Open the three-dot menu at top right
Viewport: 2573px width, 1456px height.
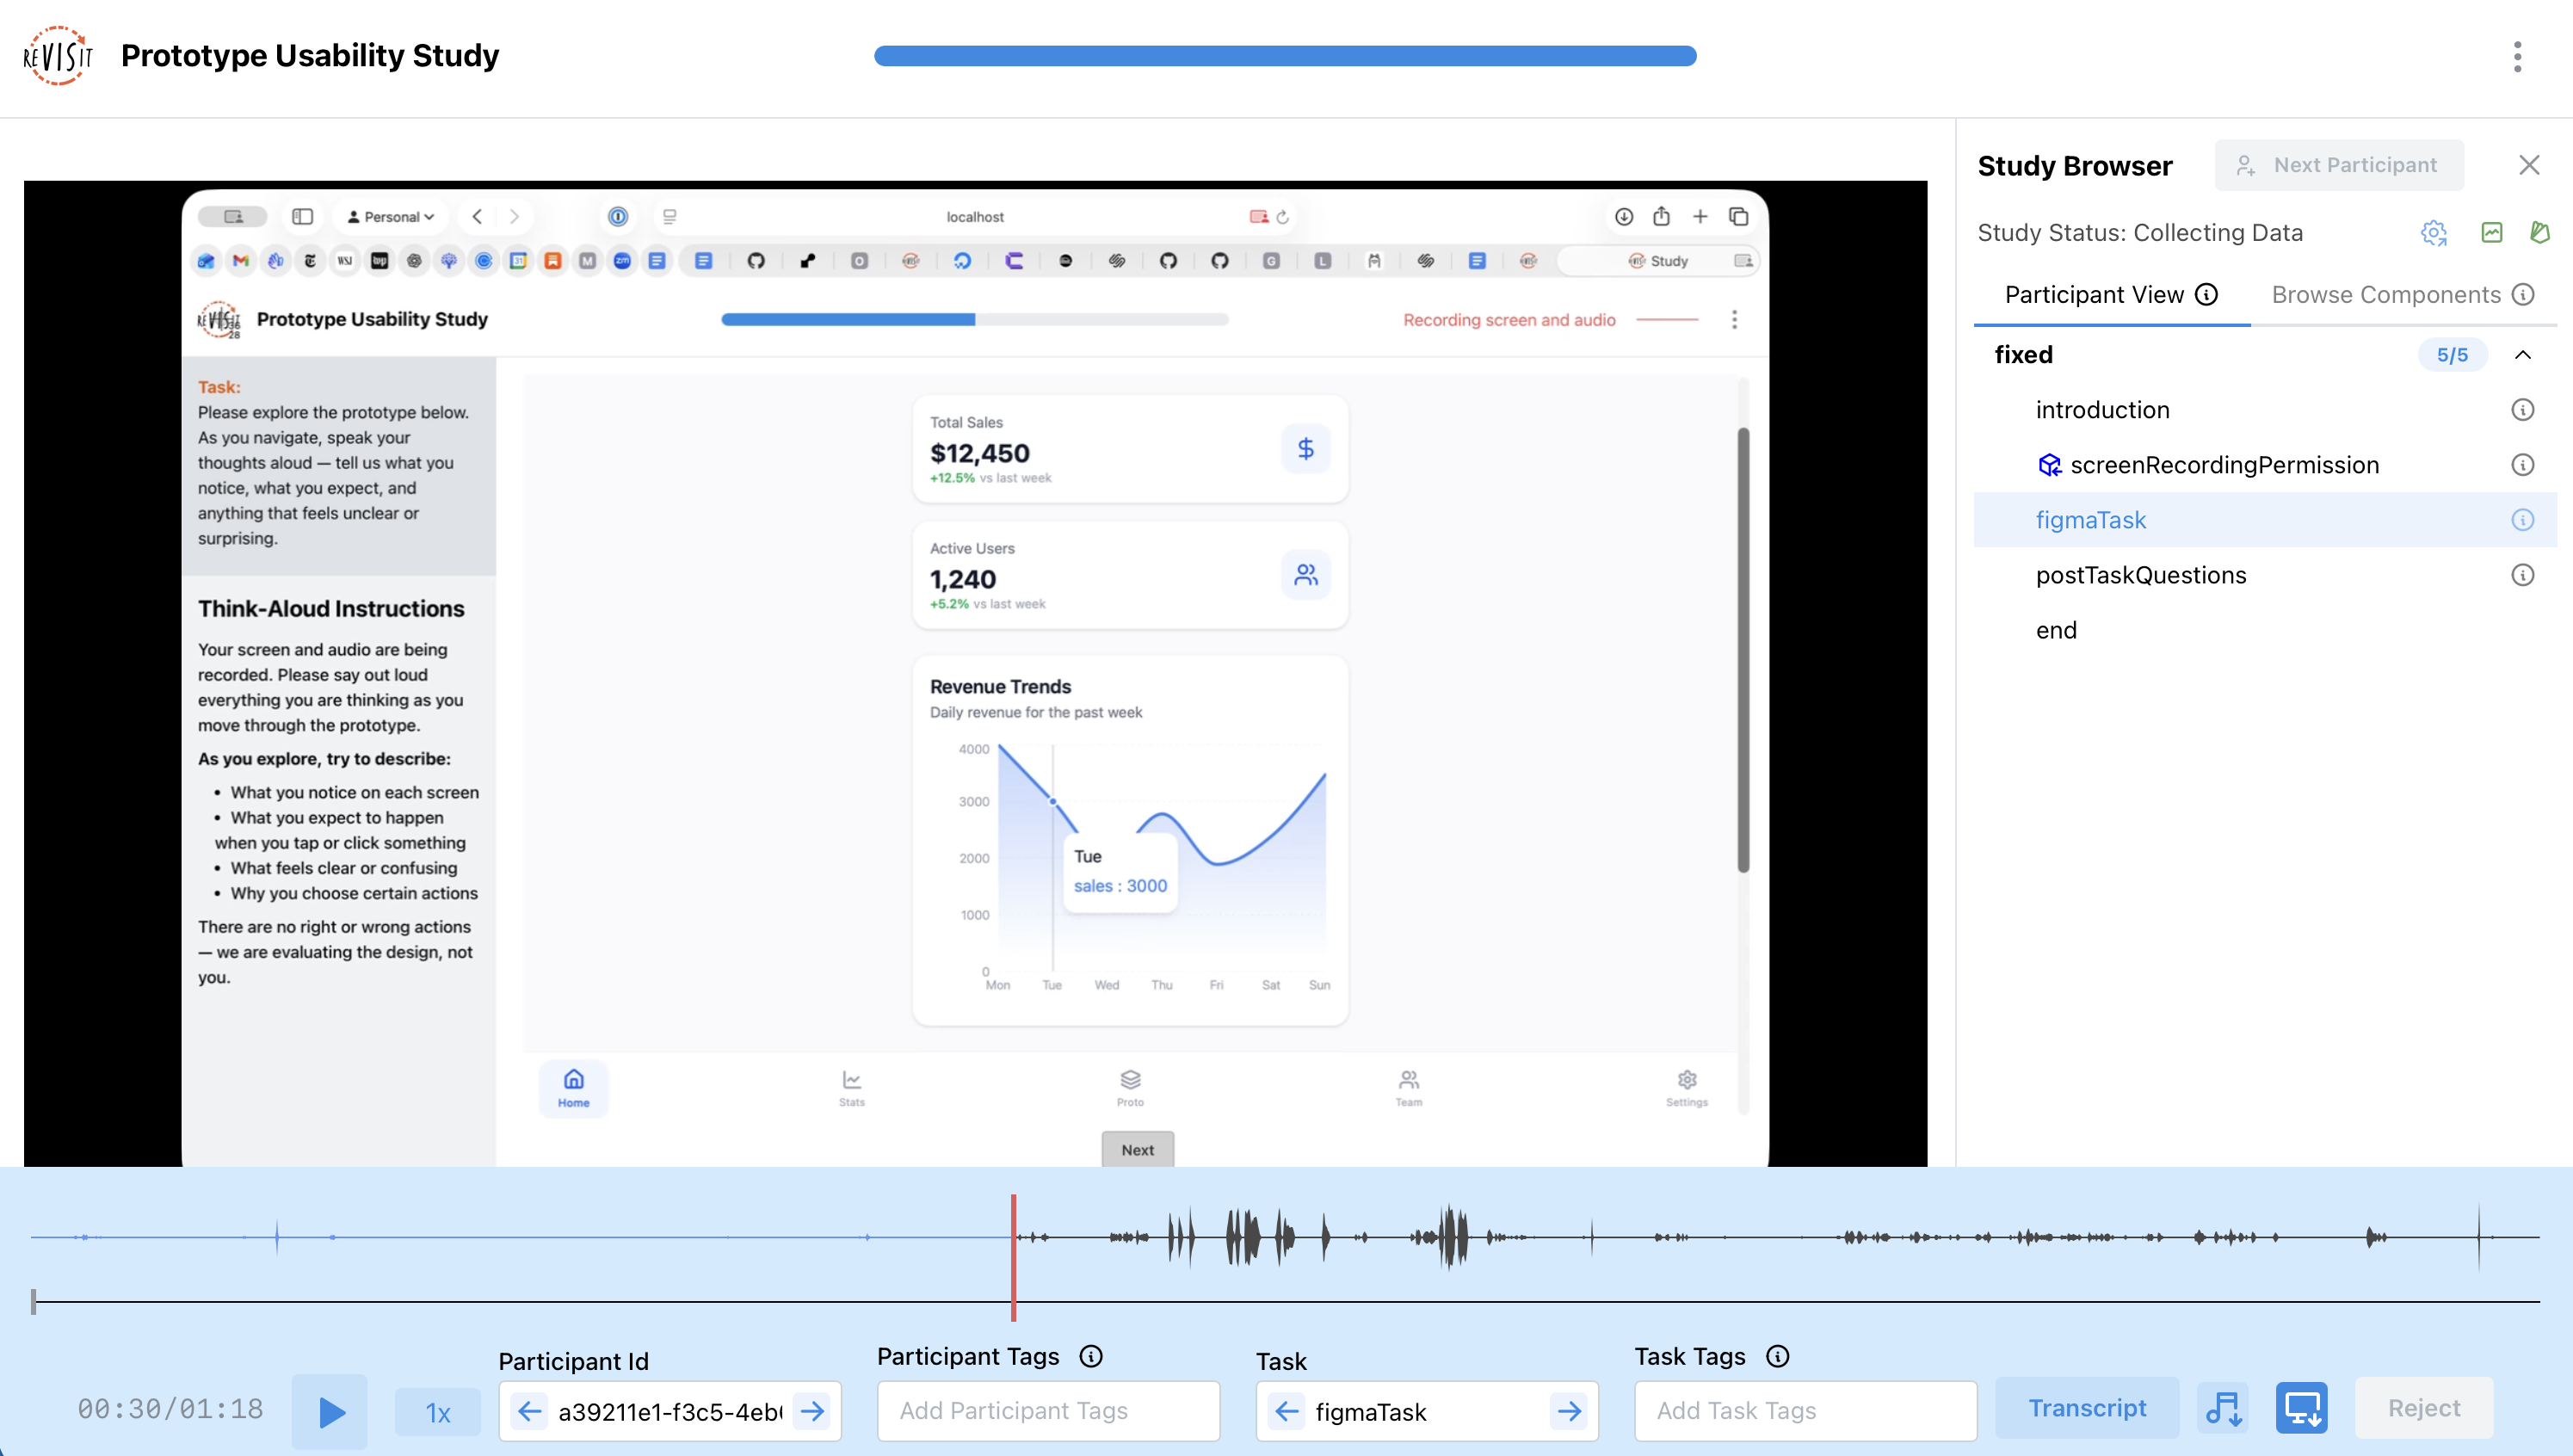click(2518, 56)
